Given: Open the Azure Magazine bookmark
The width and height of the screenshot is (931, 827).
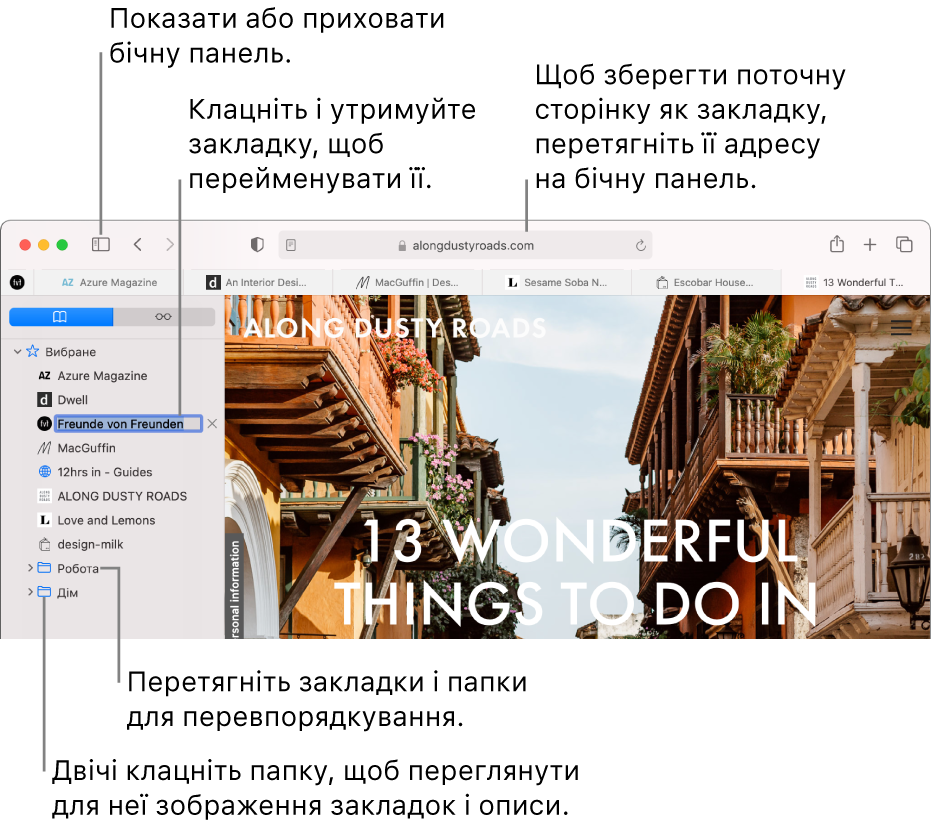Looking at the screenshot, I should pos(93,376).
